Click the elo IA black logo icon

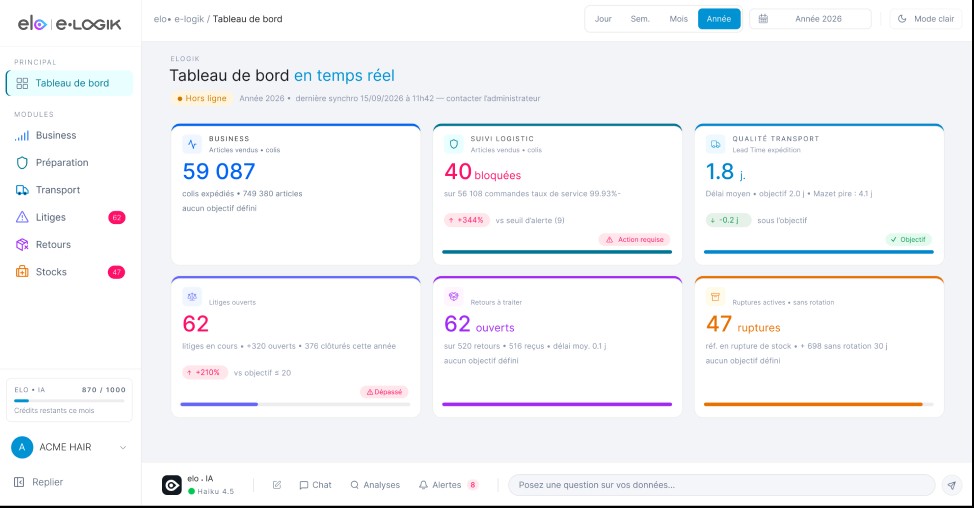[171, 485]
